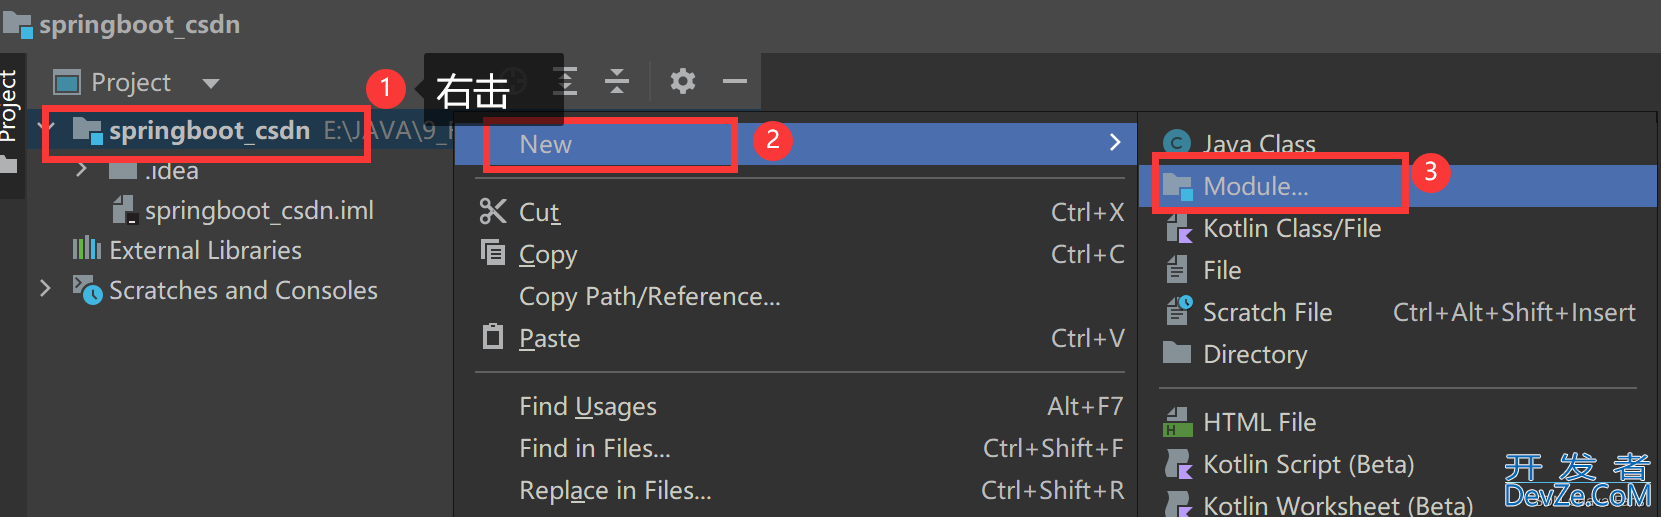This screenshot has height=517, width=1661.
Task: Select External Libraries in the project tree
Action: point(205,250)
